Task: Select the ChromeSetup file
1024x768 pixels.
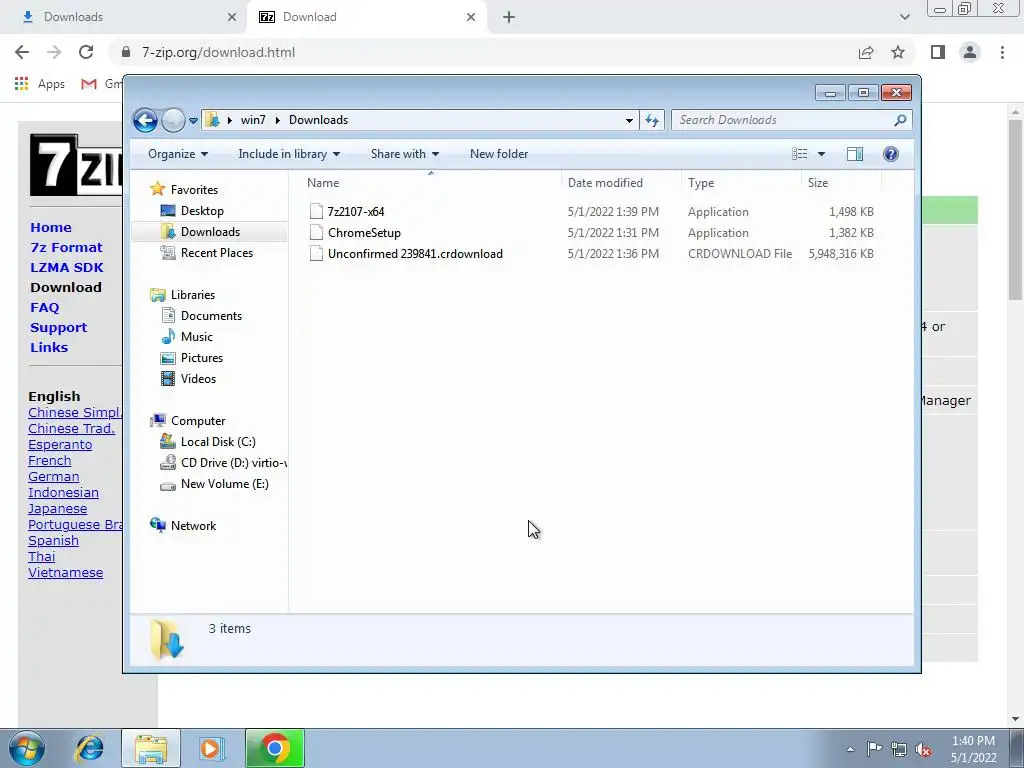Action: pos(364,232)
